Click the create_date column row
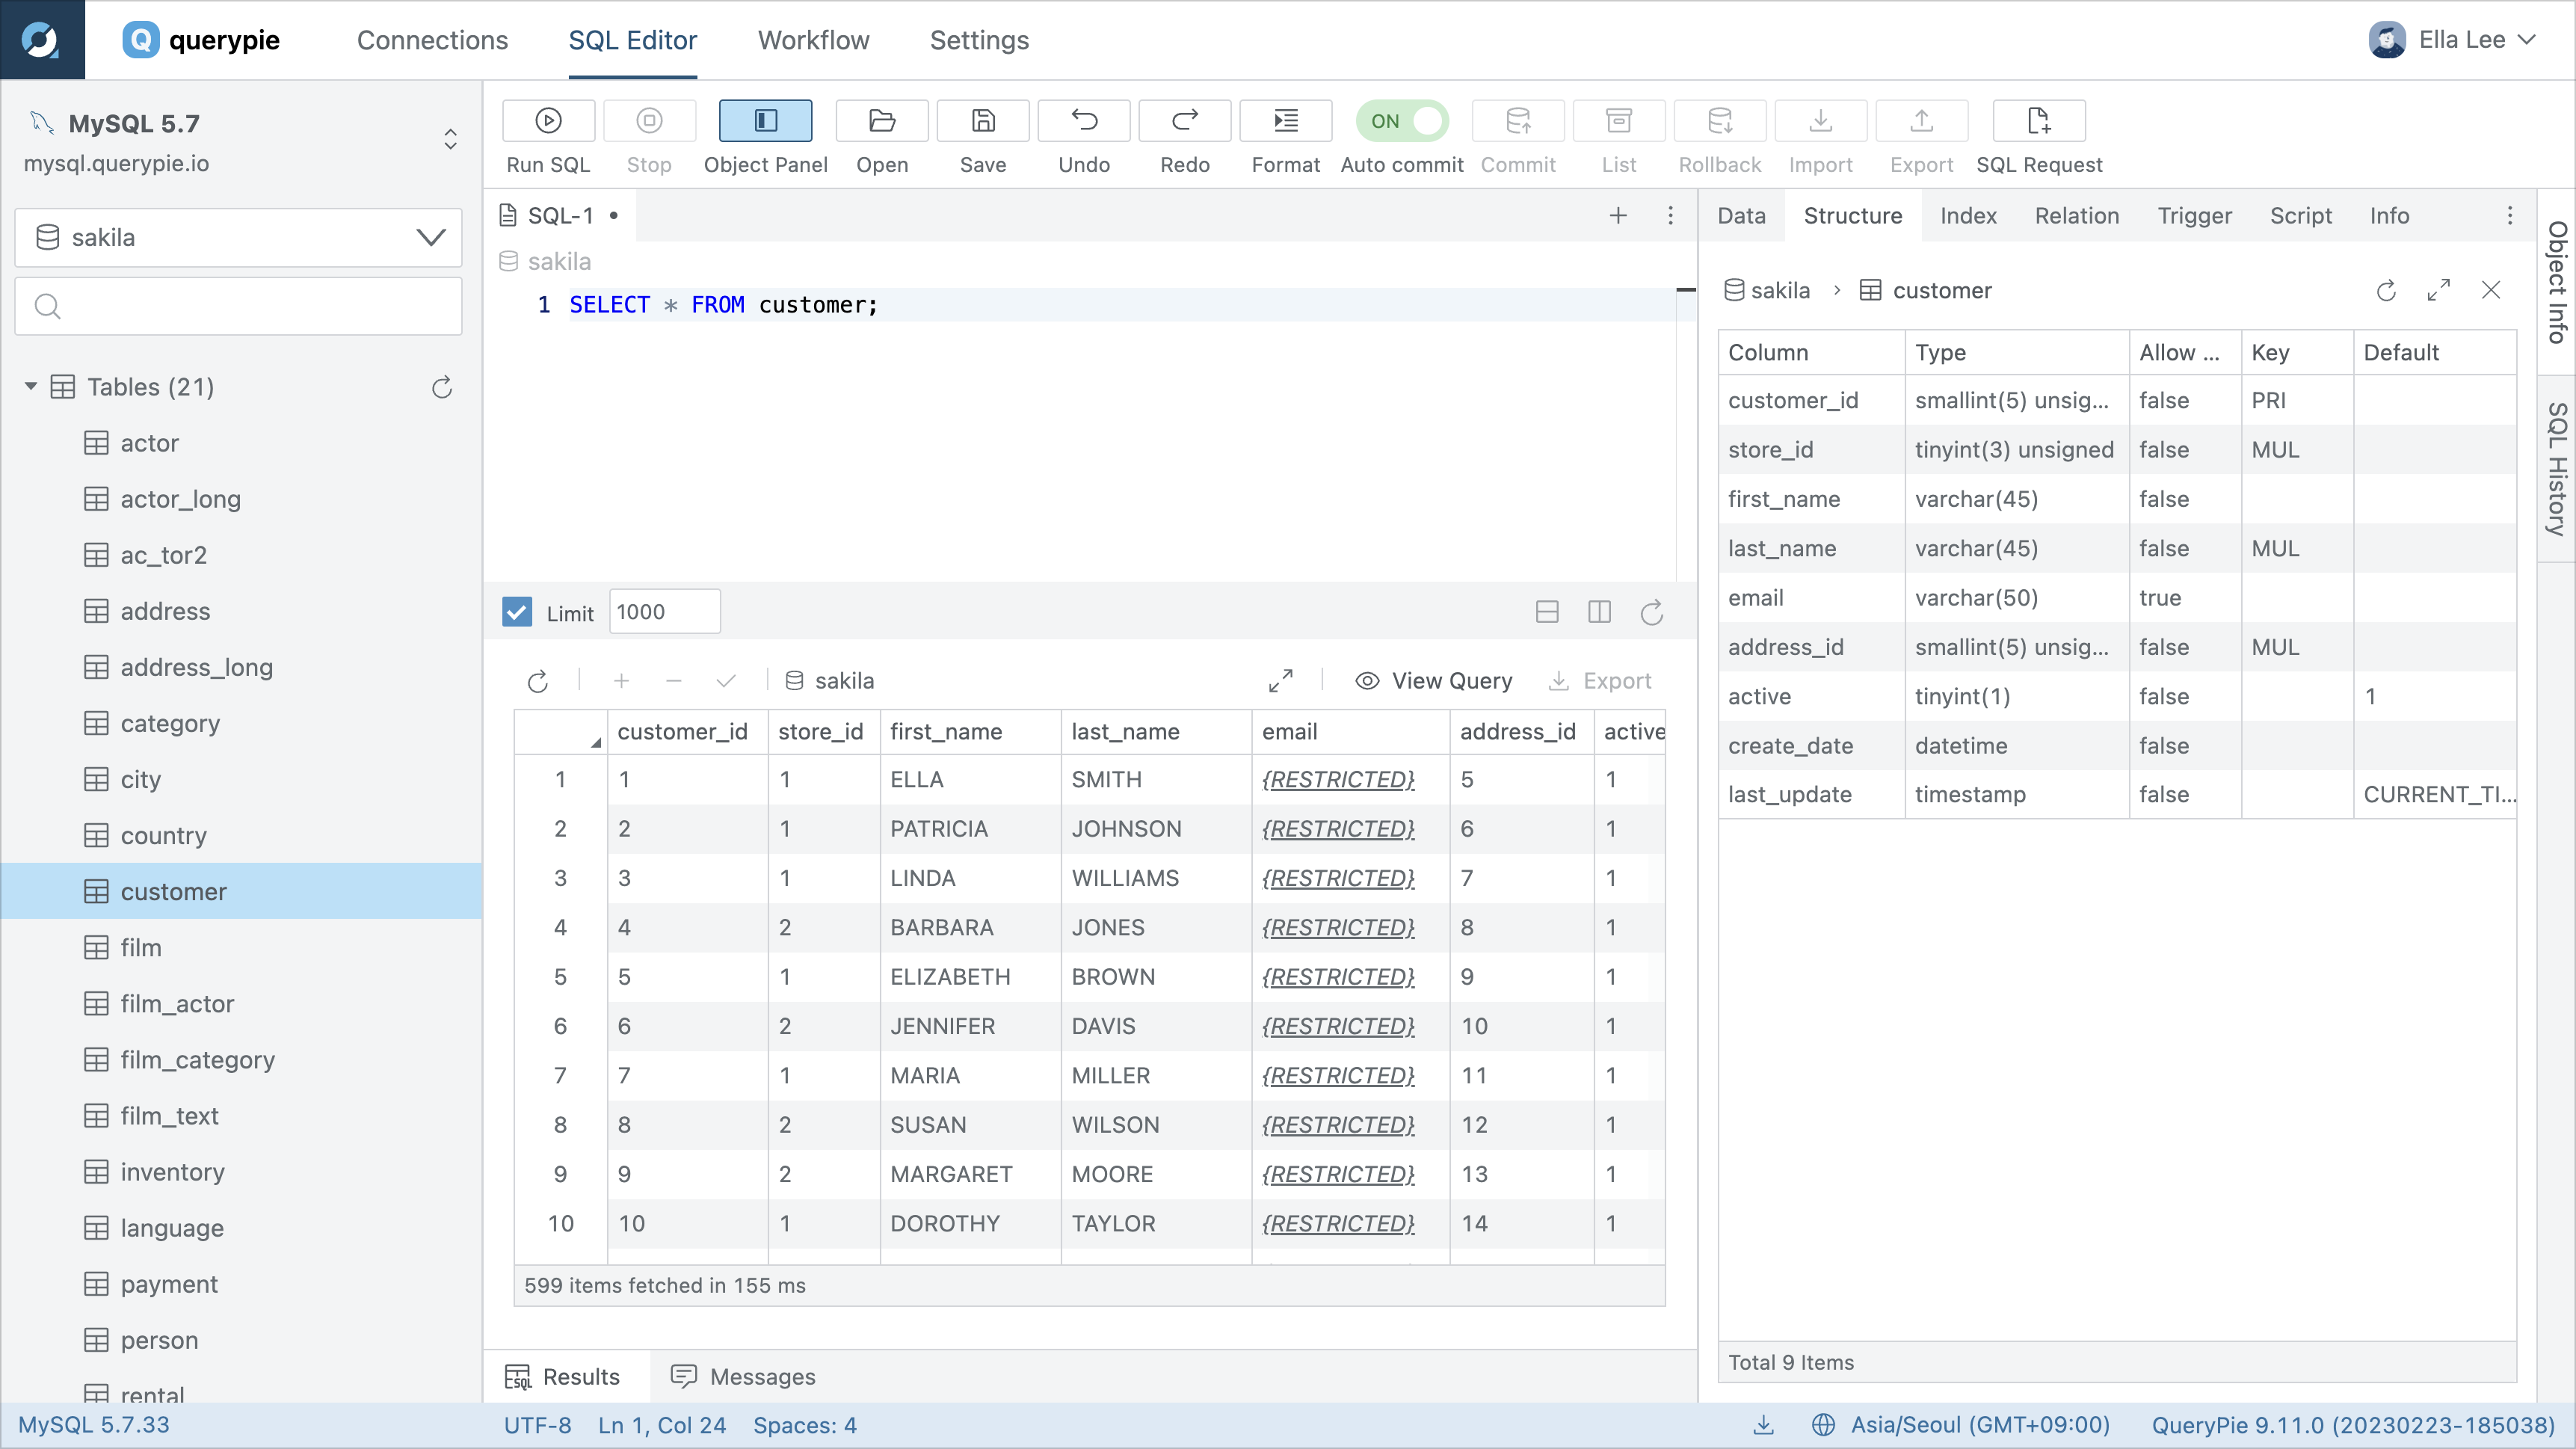The height and width of the screenshot is (1449, 2576). (2117, 746)
